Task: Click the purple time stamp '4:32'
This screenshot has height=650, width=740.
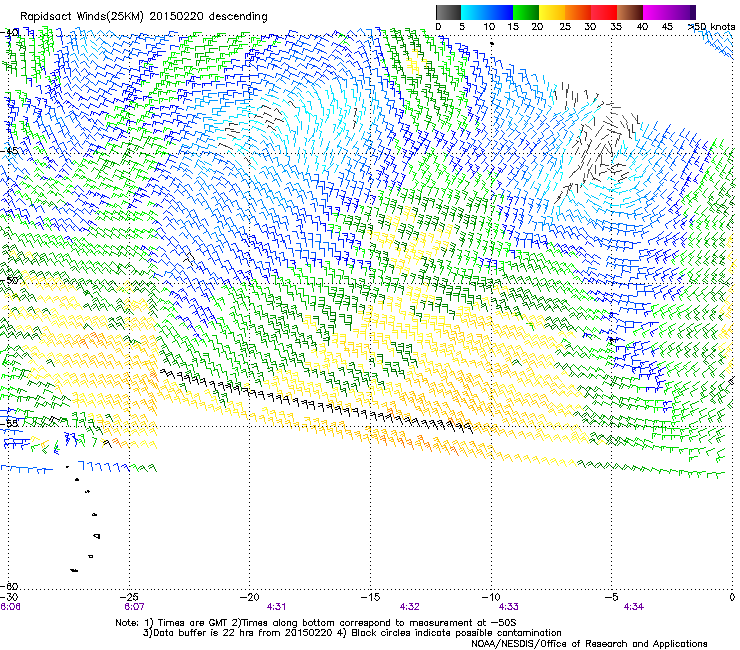Action: tap(409, 607)
